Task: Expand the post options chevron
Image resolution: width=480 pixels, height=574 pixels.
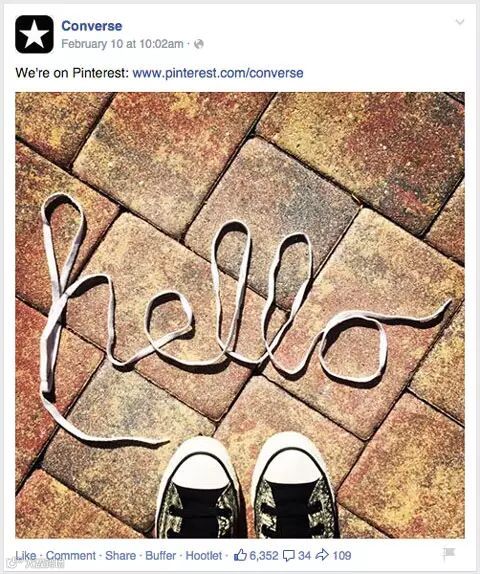Action: tap(460, 22)
